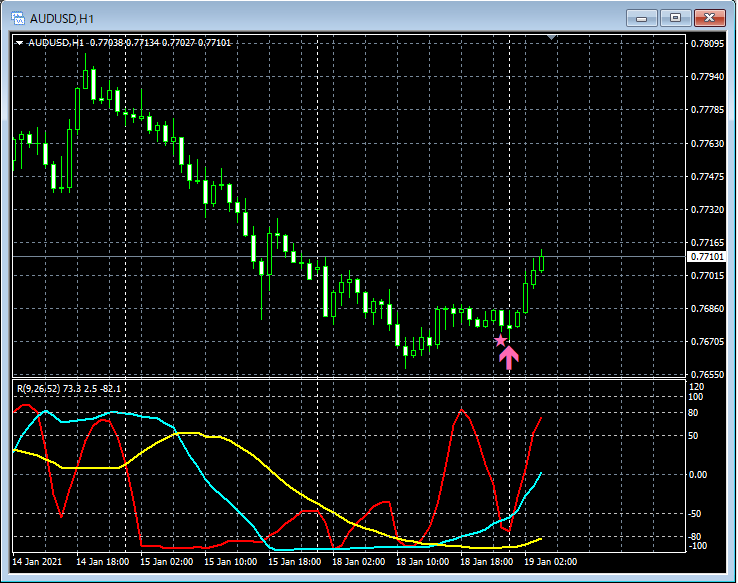Maximize the AUDUSD,H1 chart window
The height and width of the screenshot is (583, 738).
tap(676, 18)
